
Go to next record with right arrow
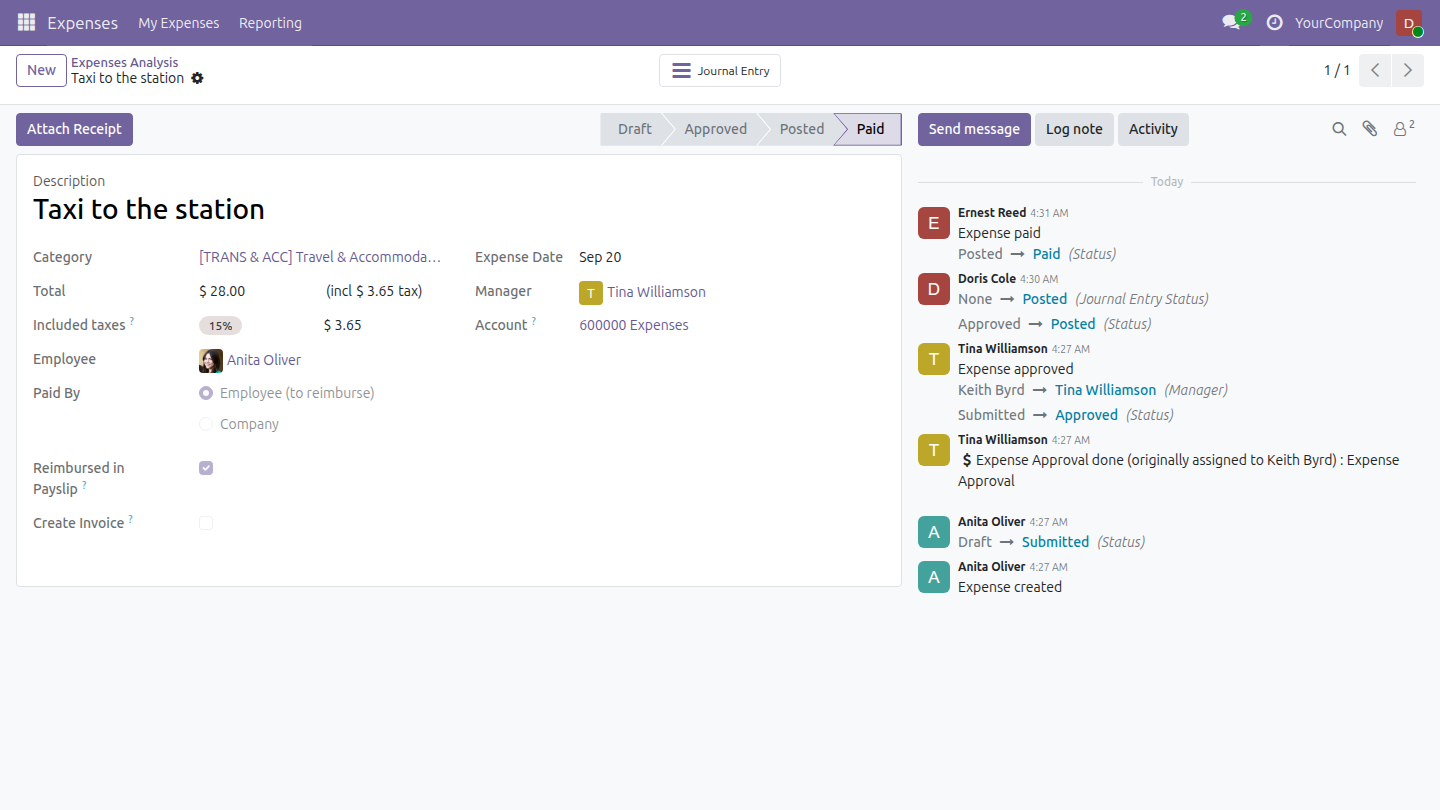1408,70
